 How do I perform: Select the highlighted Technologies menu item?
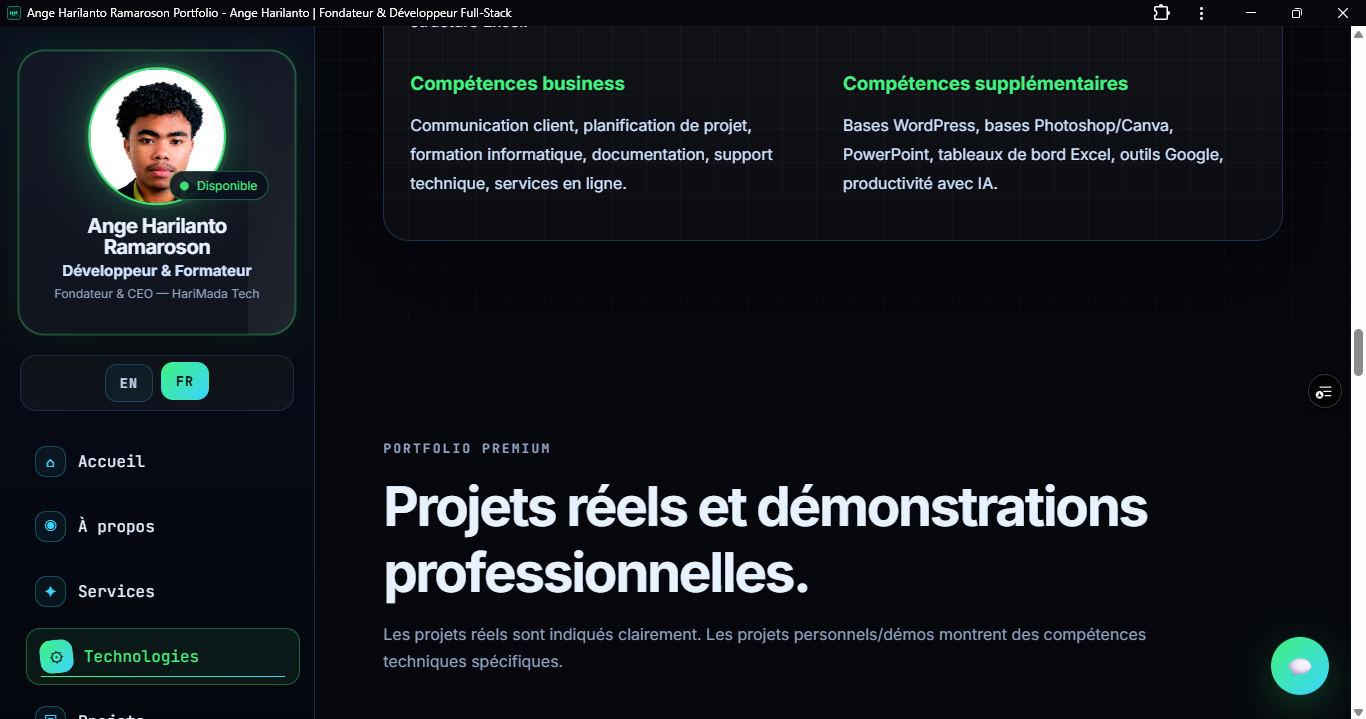point(163,657)
